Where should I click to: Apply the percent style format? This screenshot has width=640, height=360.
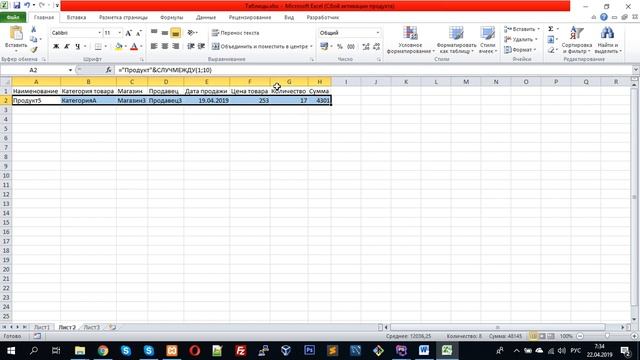(x=340, y=47)
